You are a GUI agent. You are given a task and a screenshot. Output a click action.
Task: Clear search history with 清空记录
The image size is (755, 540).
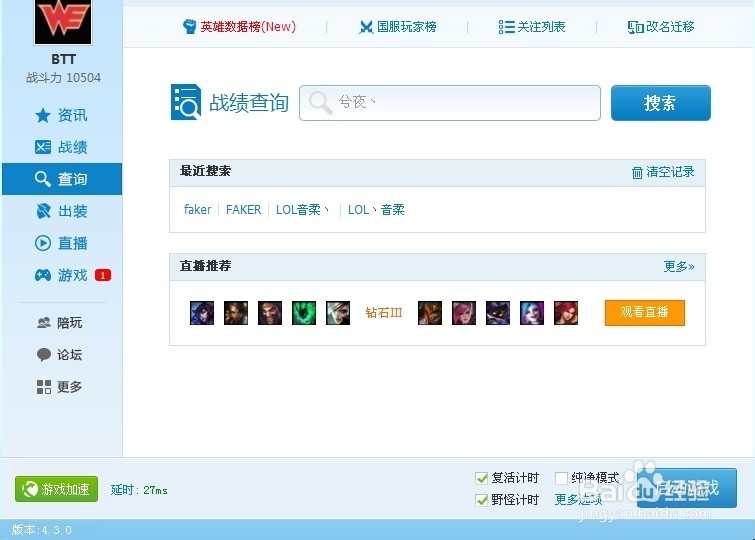click(x=663, y=172)
